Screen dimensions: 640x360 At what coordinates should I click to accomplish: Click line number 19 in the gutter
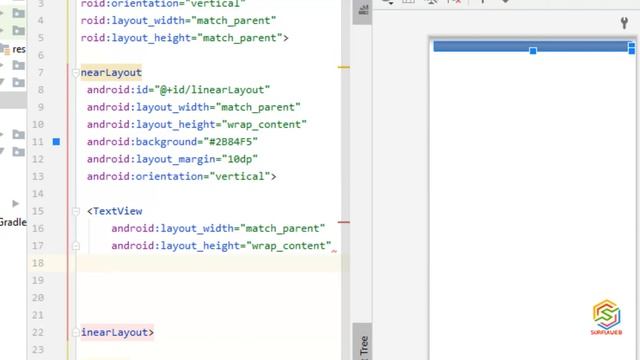[38, 280]
